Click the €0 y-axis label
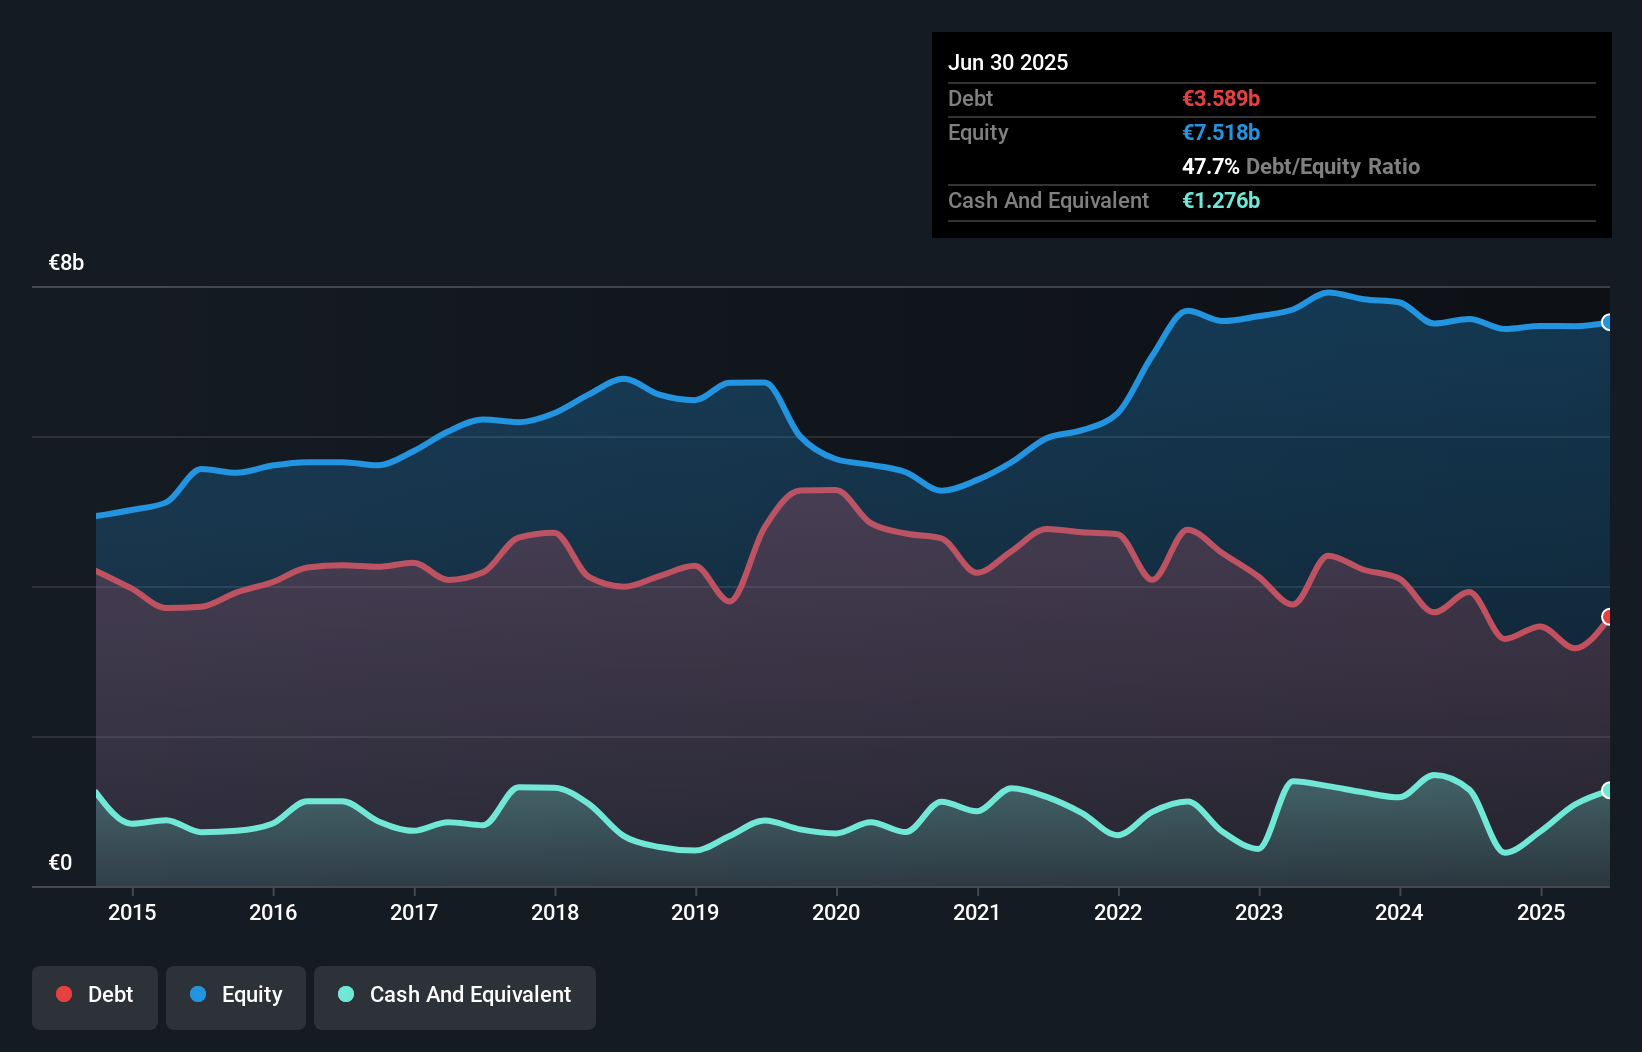 point(61,862)
